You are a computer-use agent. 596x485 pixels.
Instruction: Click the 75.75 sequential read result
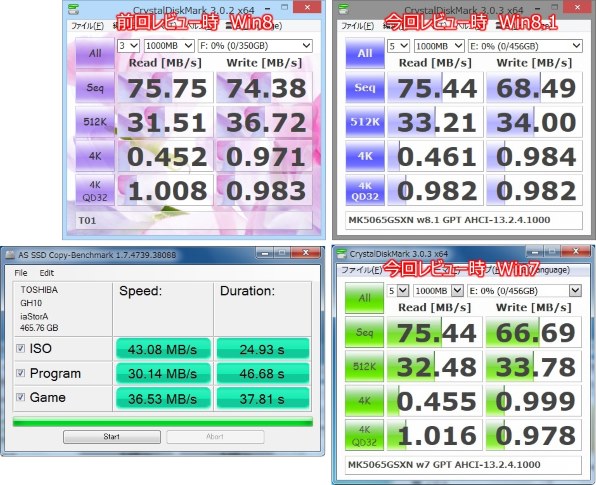pos(166,88)
